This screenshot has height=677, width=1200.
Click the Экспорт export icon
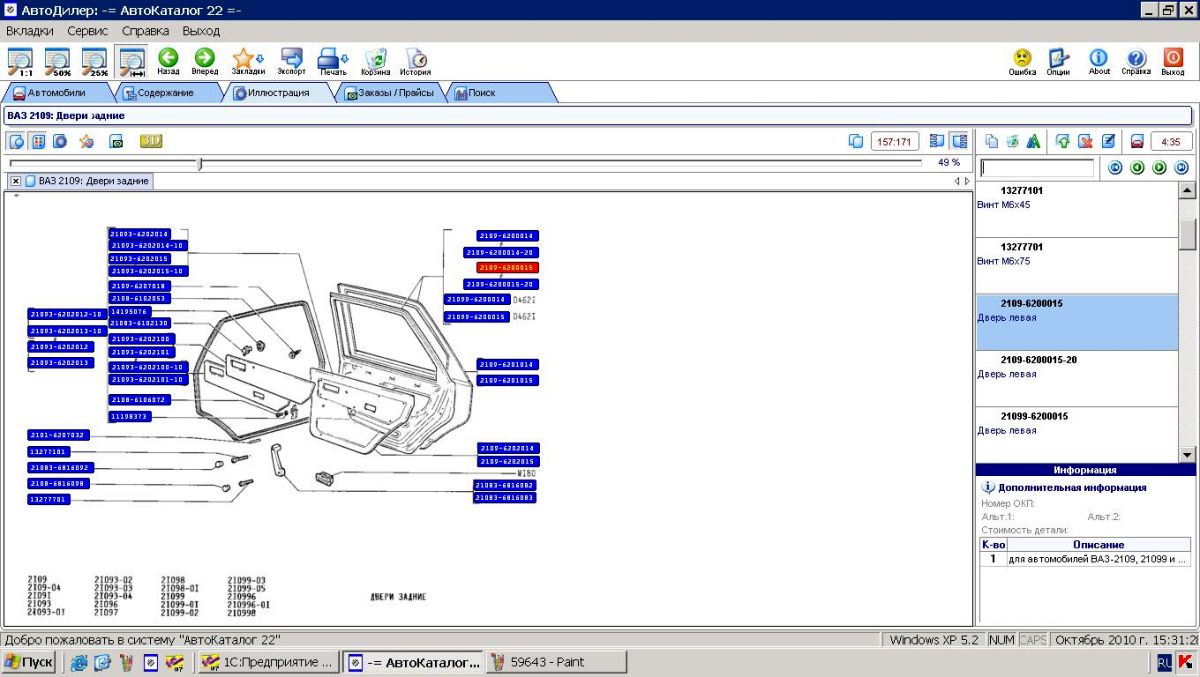click(x=291, y=62)
